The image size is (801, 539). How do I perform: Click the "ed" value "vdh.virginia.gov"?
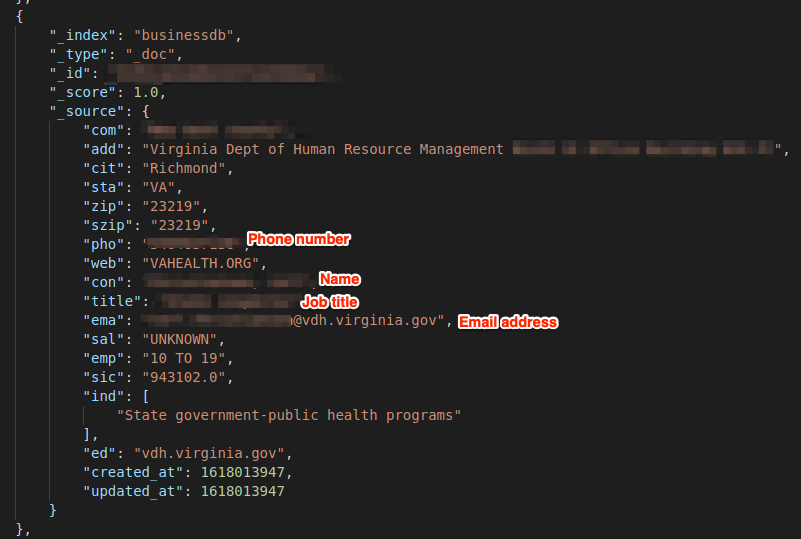point(209,453)
